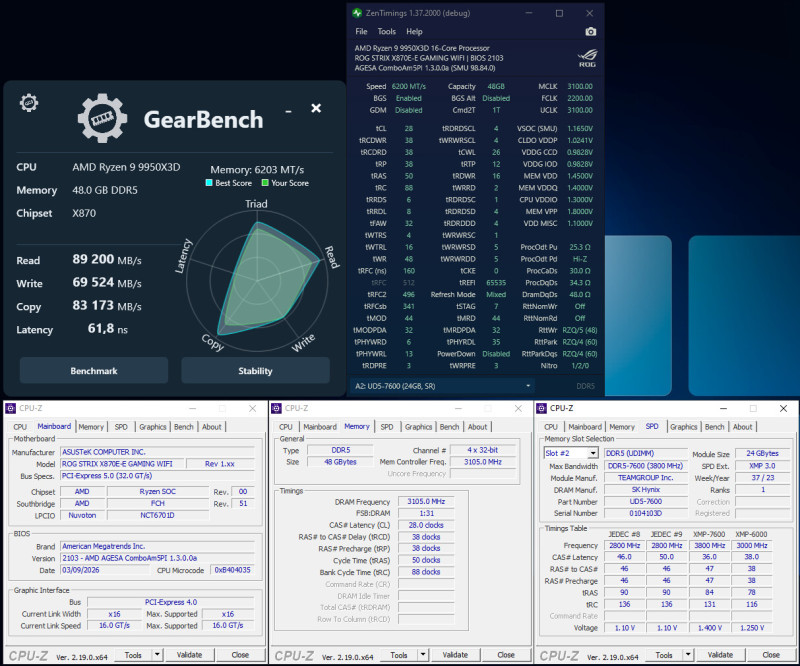Click Tools button in Memory CPU-Z window

(399, 654)
